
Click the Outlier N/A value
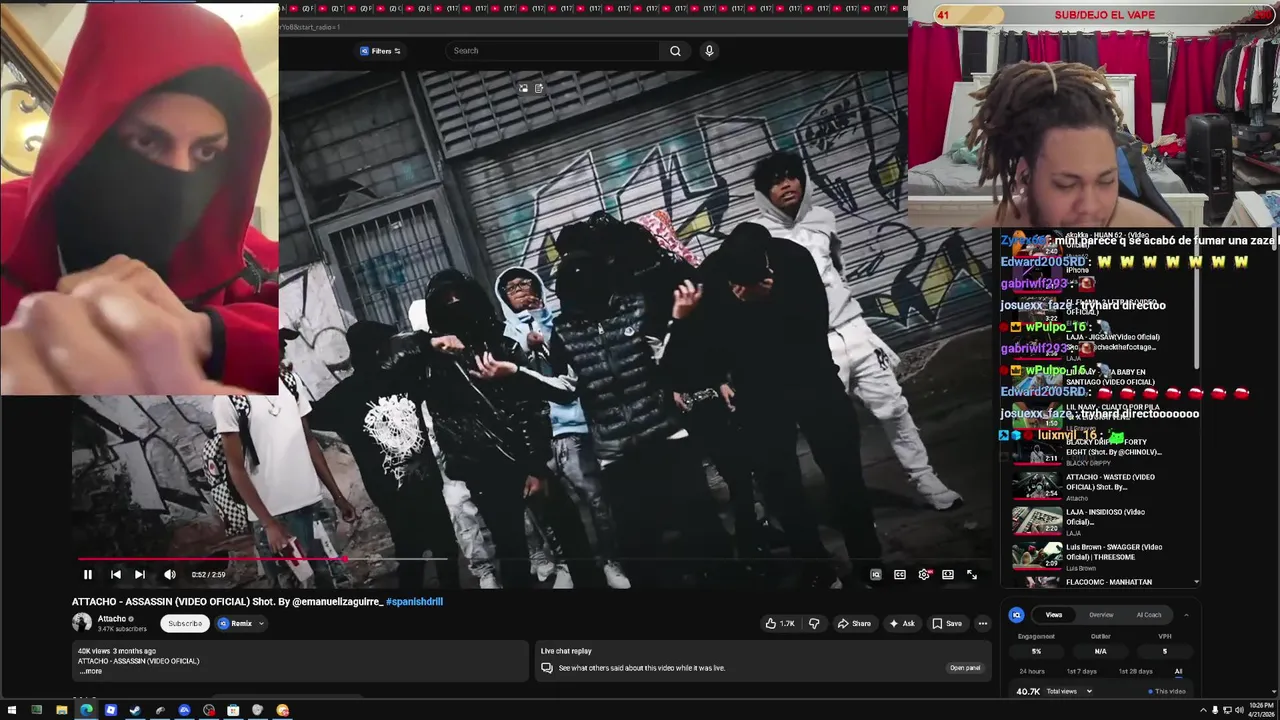click(x=1100, y=651)
